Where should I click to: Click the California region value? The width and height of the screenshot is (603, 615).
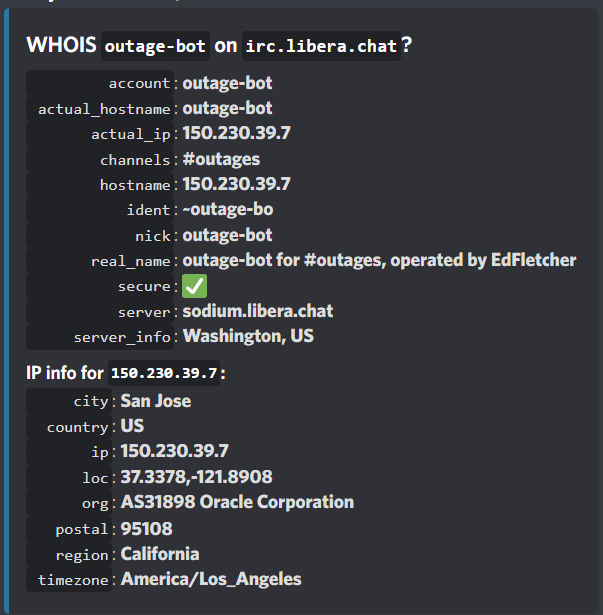pyautogui.click(x=160, y=554)
